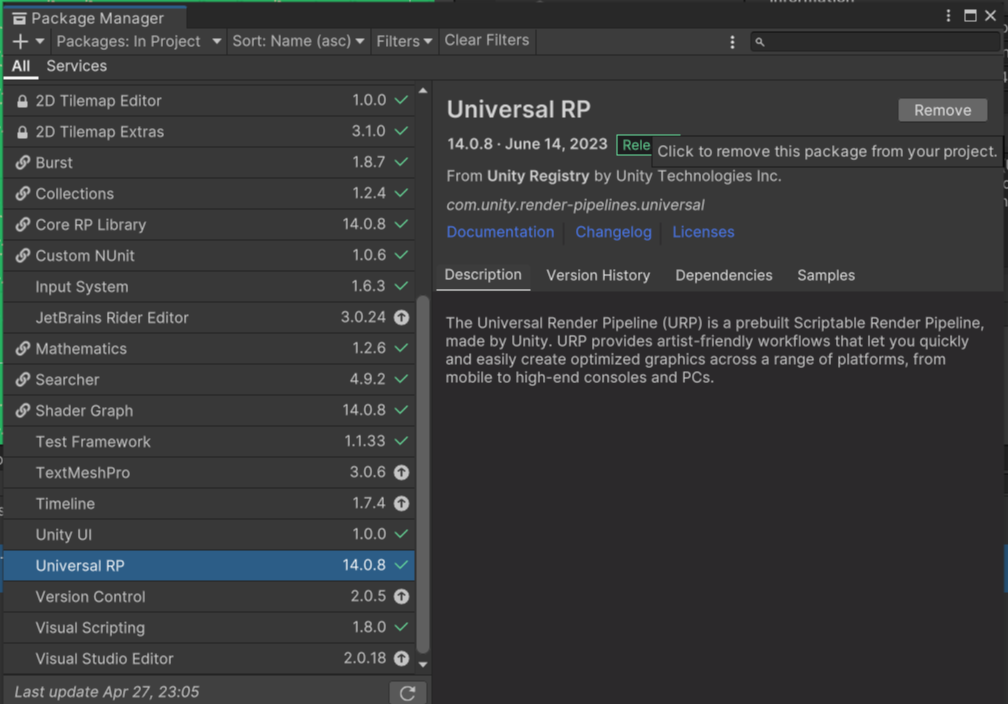Open the toolbar kebab menu beside search
Image resolution: width=1008 pixels, height=704 pixels.
coord(732,42)
